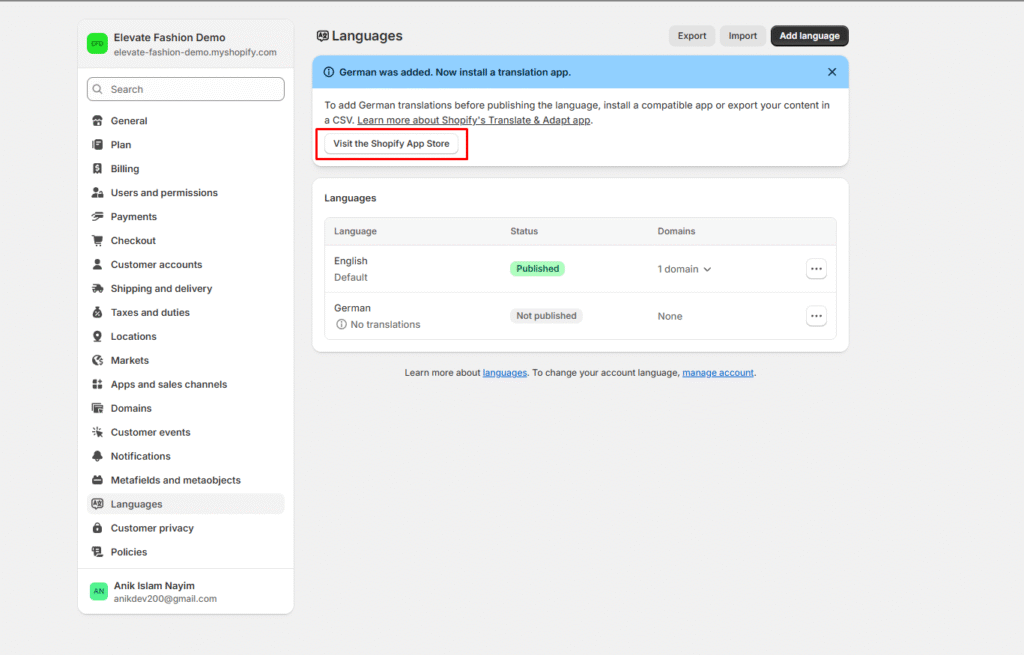Open the Translate & Adapt app link
The width and height of the screenshot is (1024, 655).
point(473,120)
